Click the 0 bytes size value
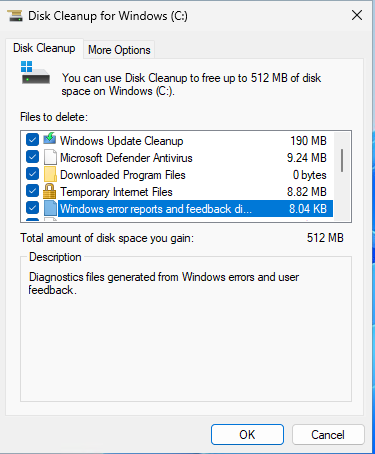The width and height of the screenshot is (375, 454). 310,175
